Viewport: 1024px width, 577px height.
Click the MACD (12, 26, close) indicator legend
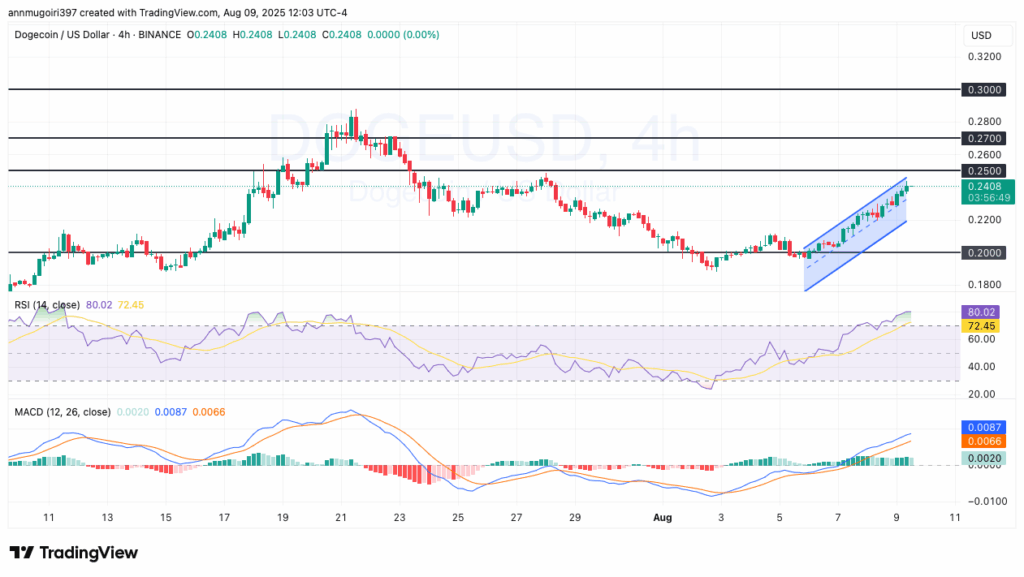tap(63, 412)
